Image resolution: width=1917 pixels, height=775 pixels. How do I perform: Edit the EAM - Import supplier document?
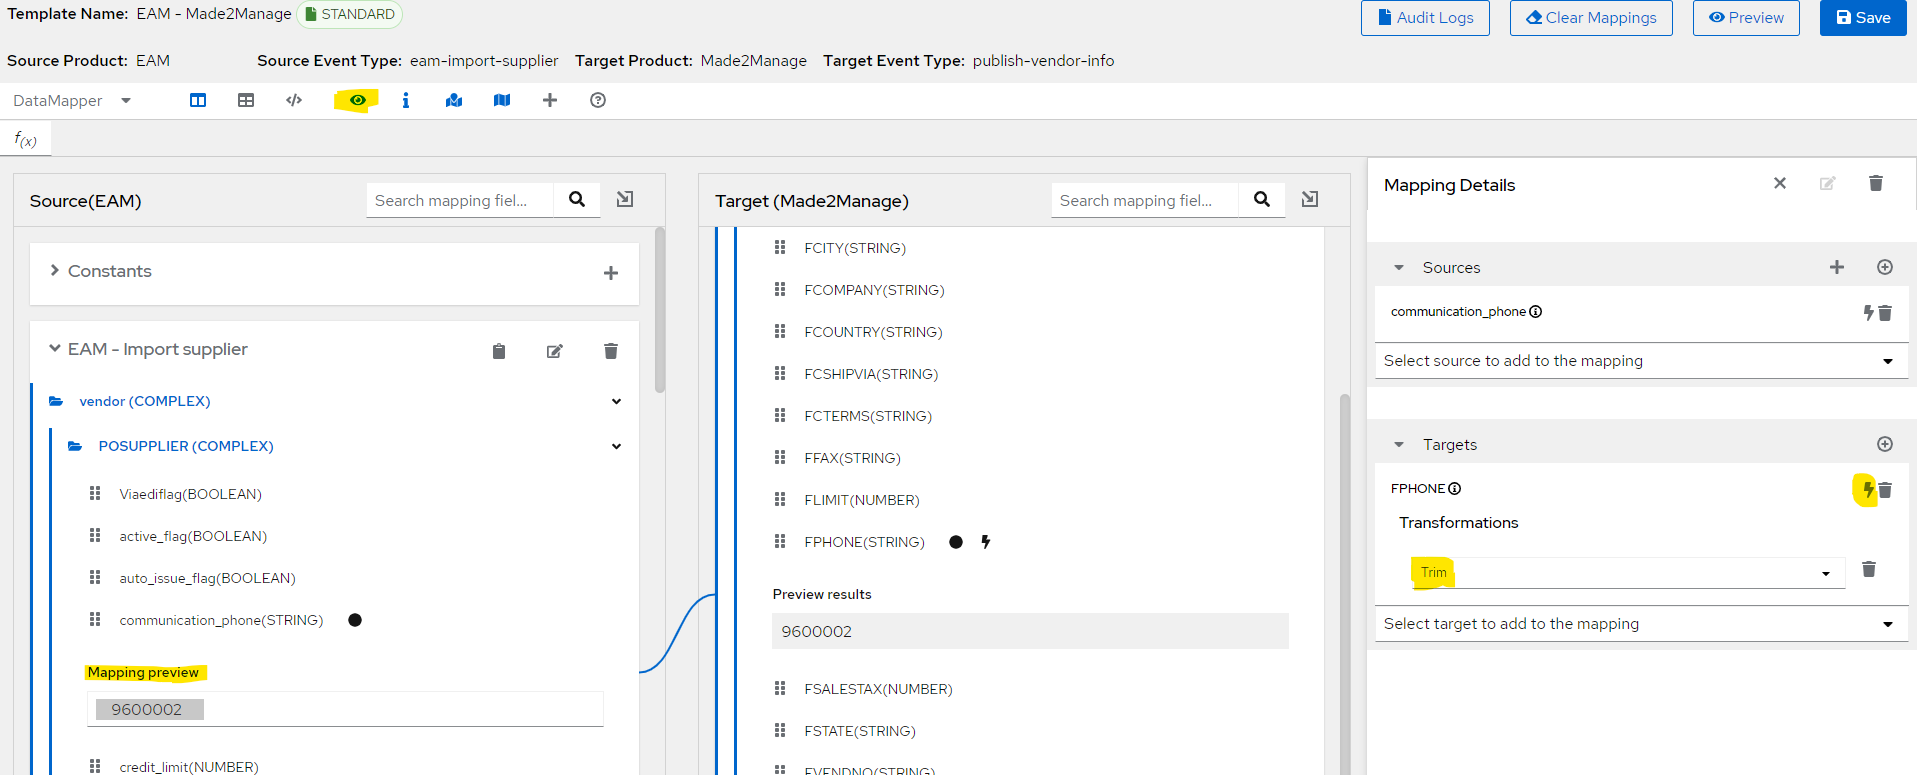(555, 351)
